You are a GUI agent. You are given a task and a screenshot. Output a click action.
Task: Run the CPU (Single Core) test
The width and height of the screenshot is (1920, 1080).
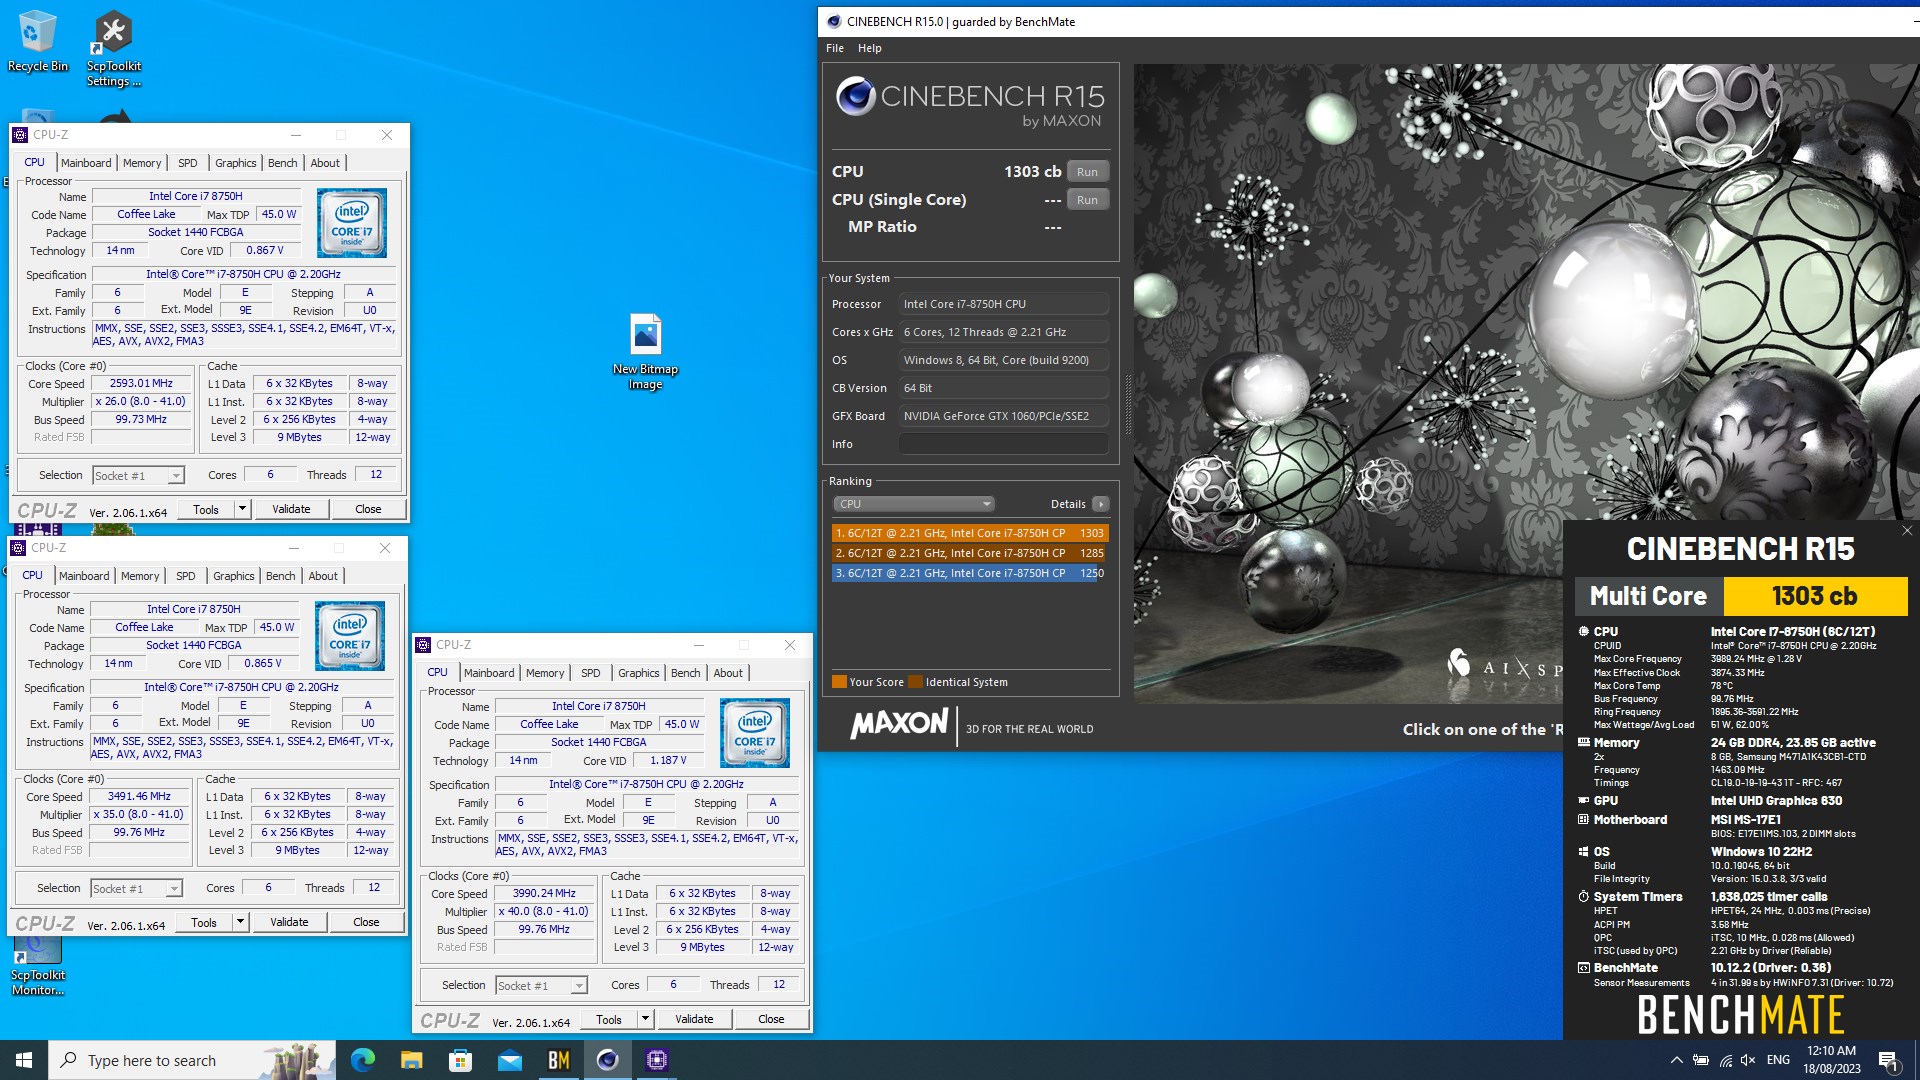[1087, 200]
